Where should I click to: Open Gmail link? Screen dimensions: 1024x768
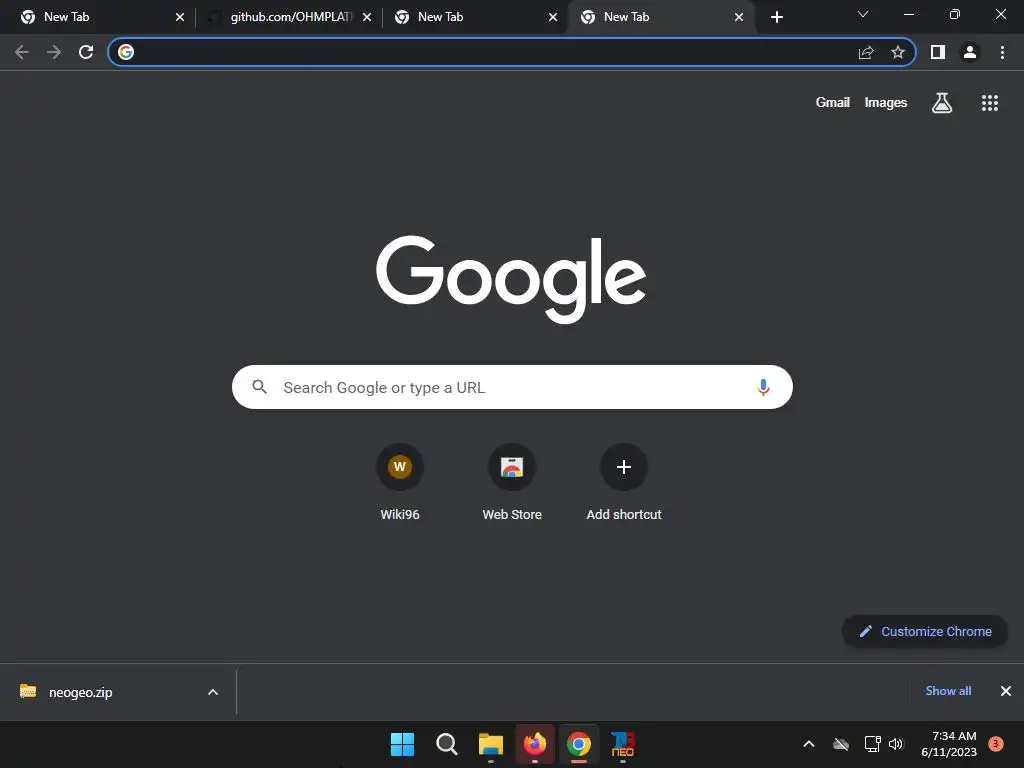click(x=833, y=103)
